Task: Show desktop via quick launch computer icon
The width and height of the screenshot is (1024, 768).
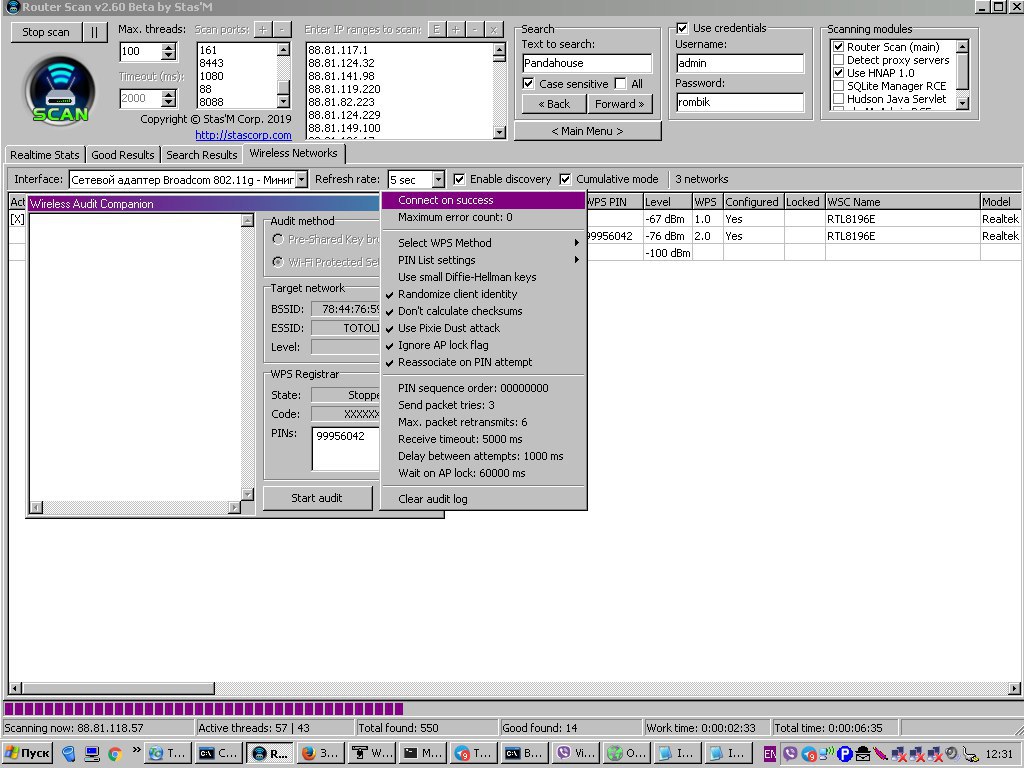Action: click(92, 753)
